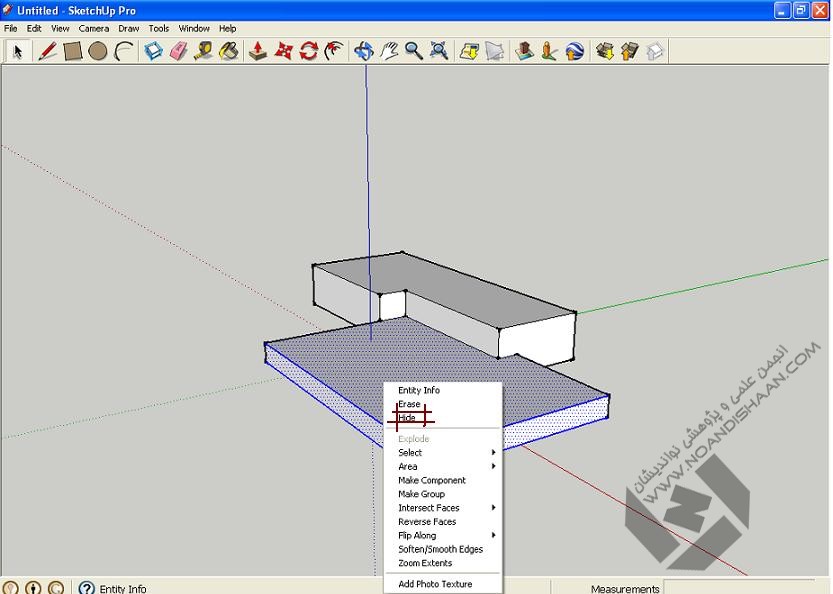The height and width of the screenshot is (594, 833).
Task: Activate the Arc tool
Action: [123, 51]
